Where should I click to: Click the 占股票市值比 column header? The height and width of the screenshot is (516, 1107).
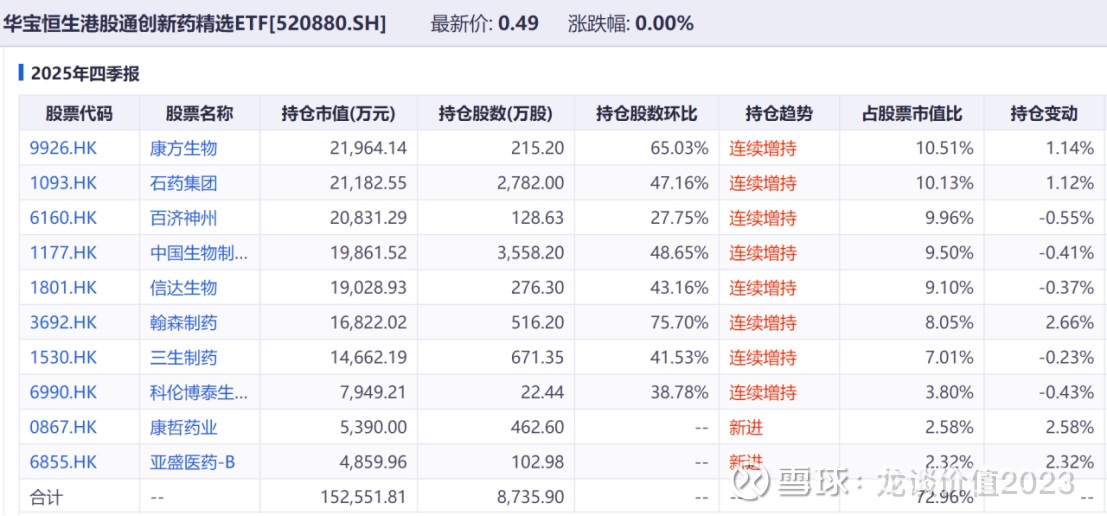(x=911, y=114)
